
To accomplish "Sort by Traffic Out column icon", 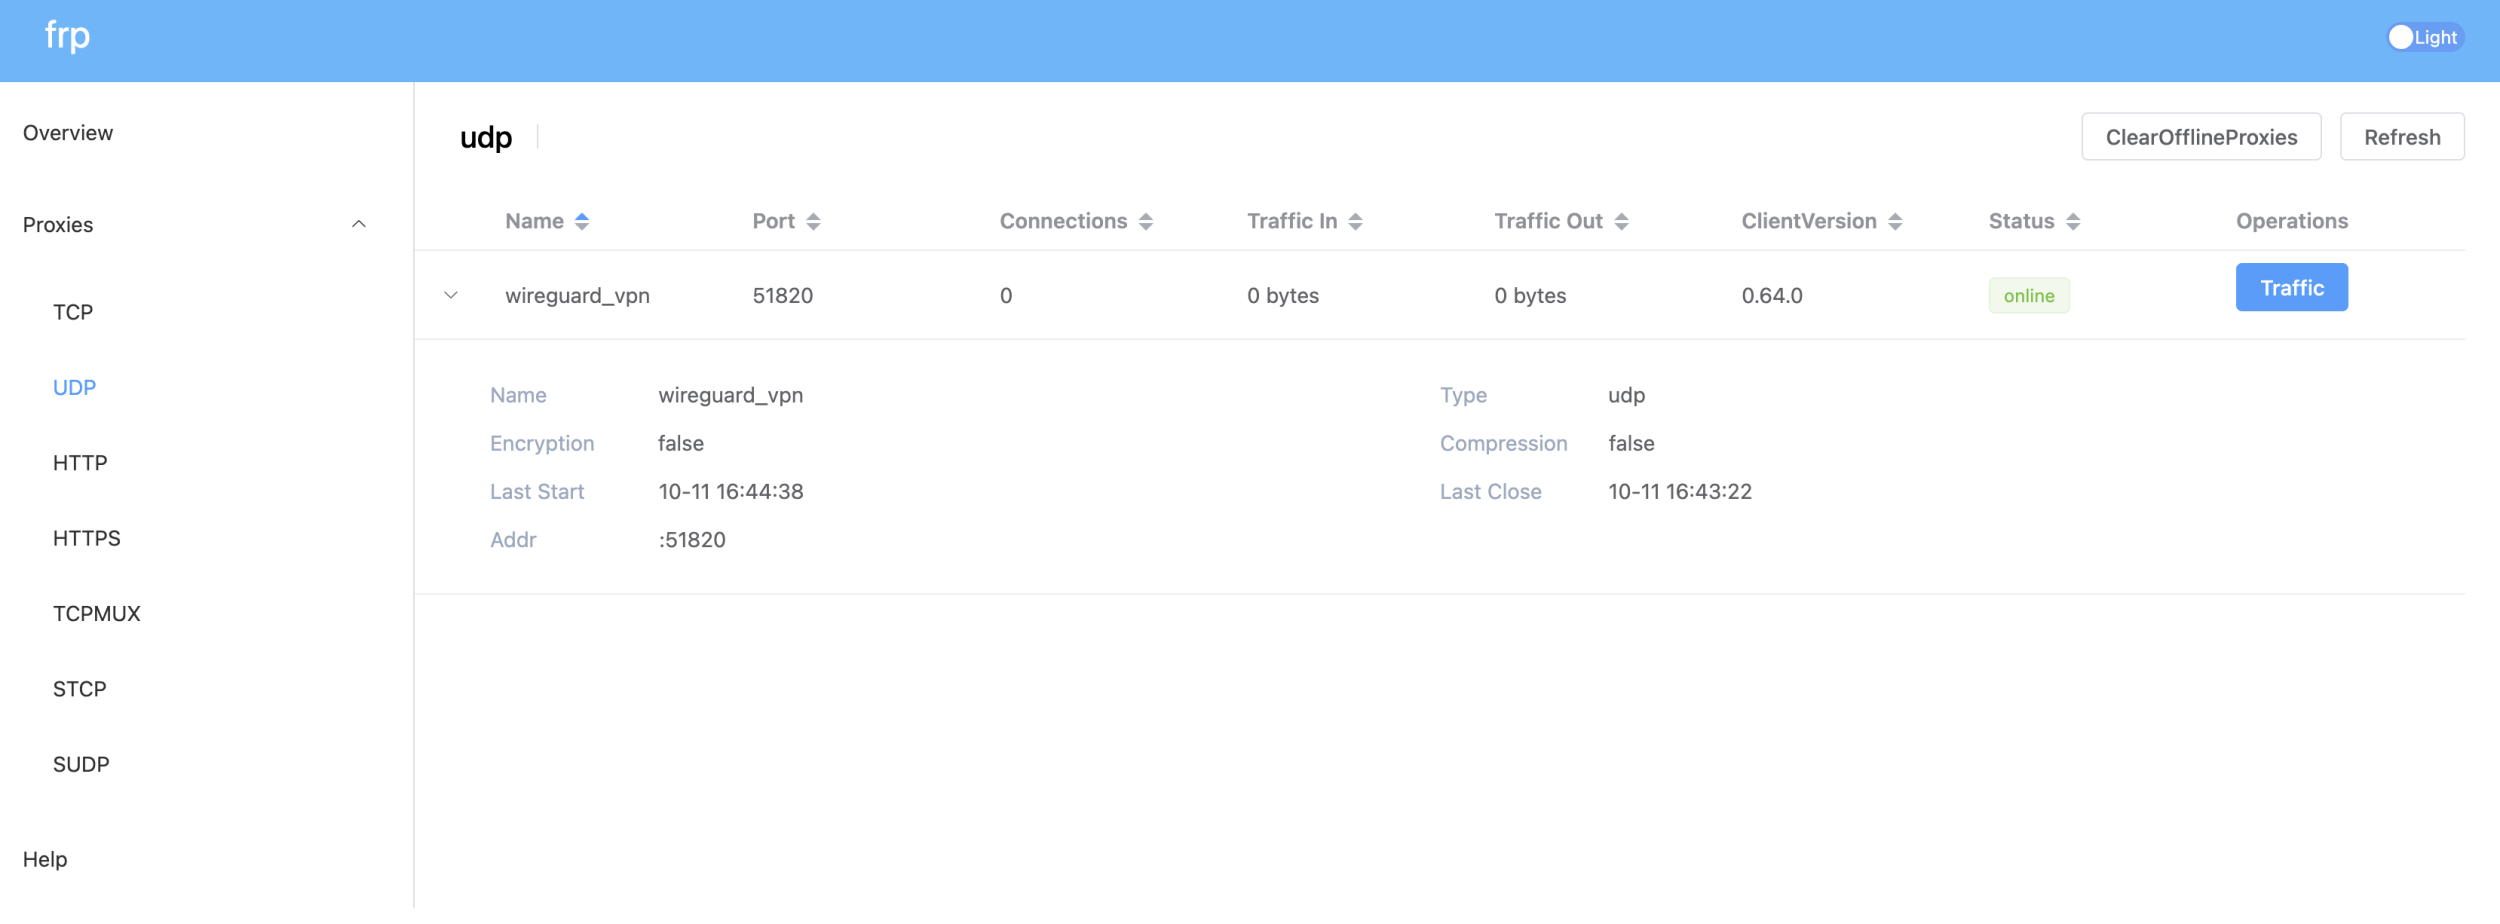I will [x=1621, y=222].
